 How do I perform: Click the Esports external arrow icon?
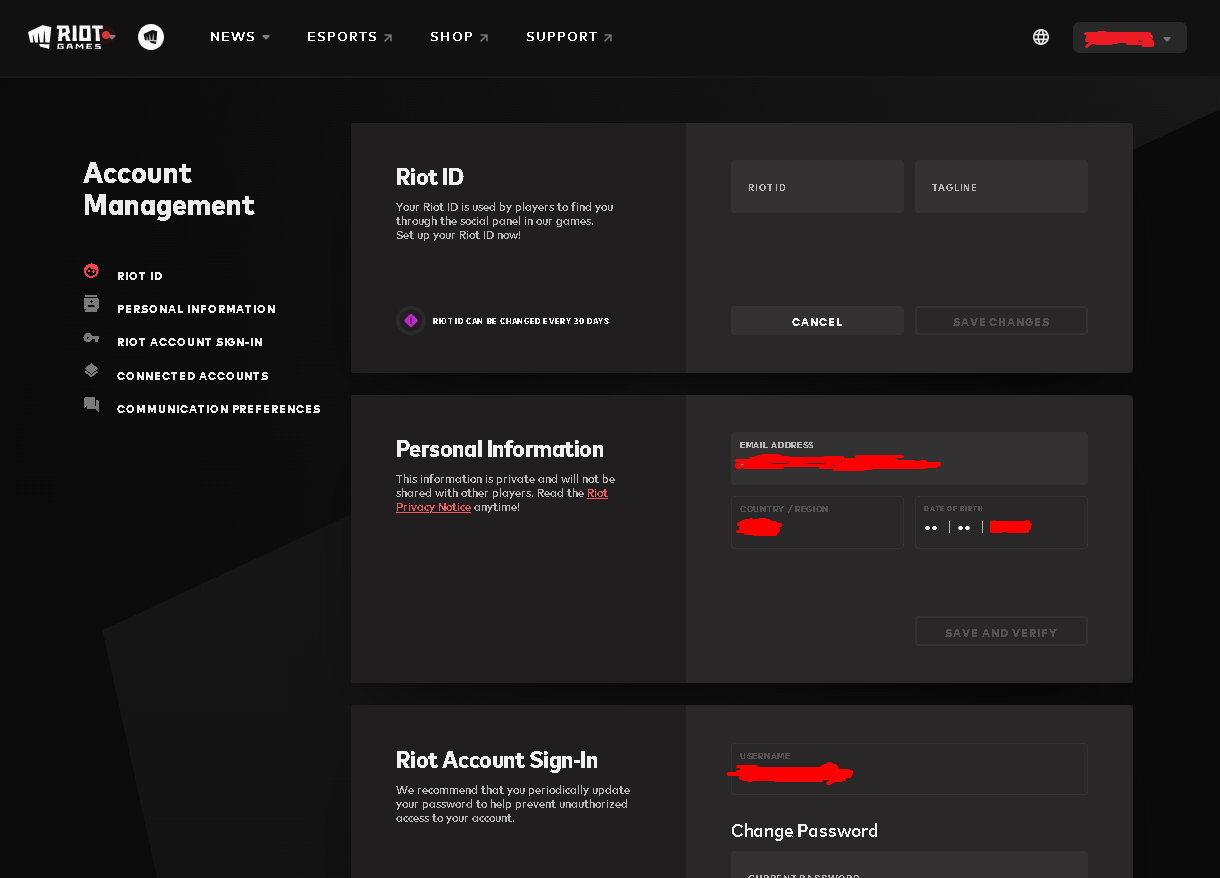coord(388,38)
